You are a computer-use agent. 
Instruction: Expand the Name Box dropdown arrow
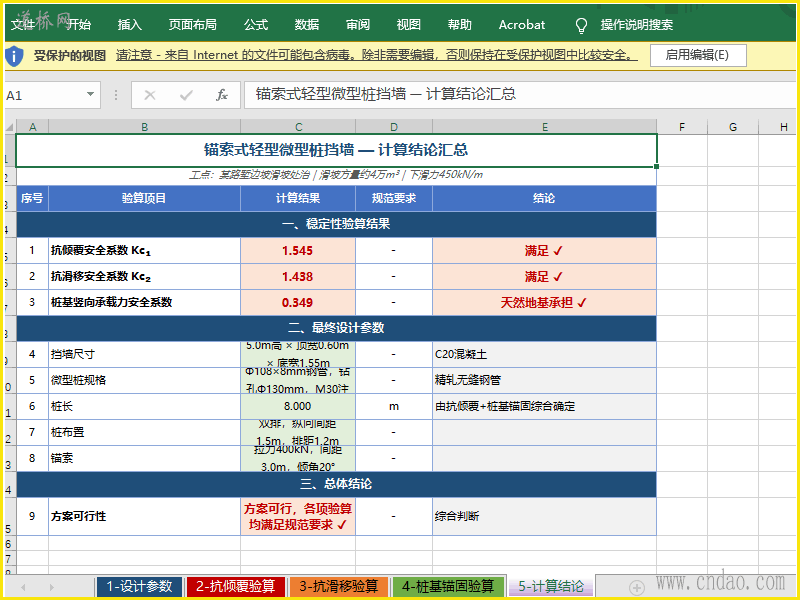click(x=90, y=94)
